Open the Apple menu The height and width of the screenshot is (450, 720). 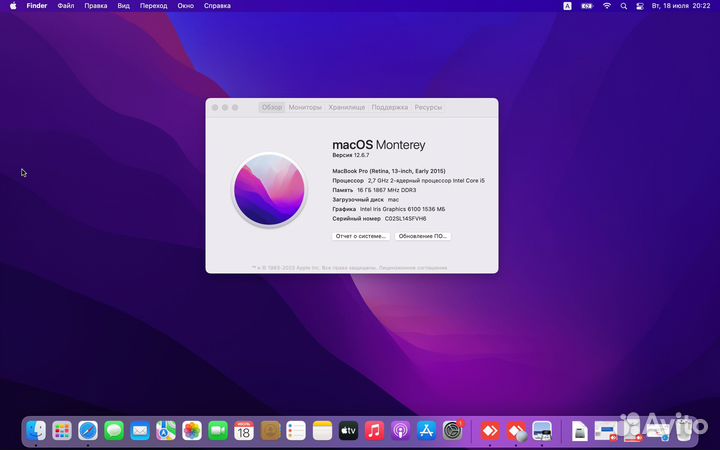(x=13, y=6)
